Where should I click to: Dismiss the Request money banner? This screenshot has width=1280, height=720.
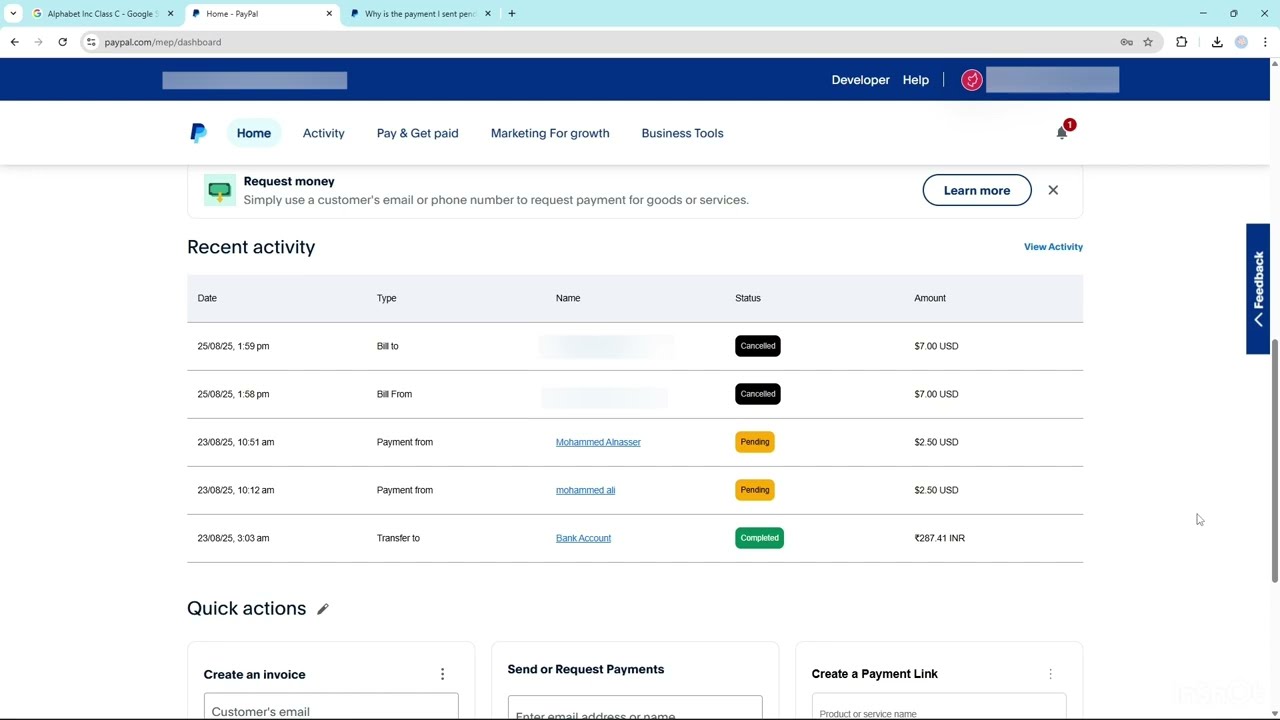(x=1053, y=190)
